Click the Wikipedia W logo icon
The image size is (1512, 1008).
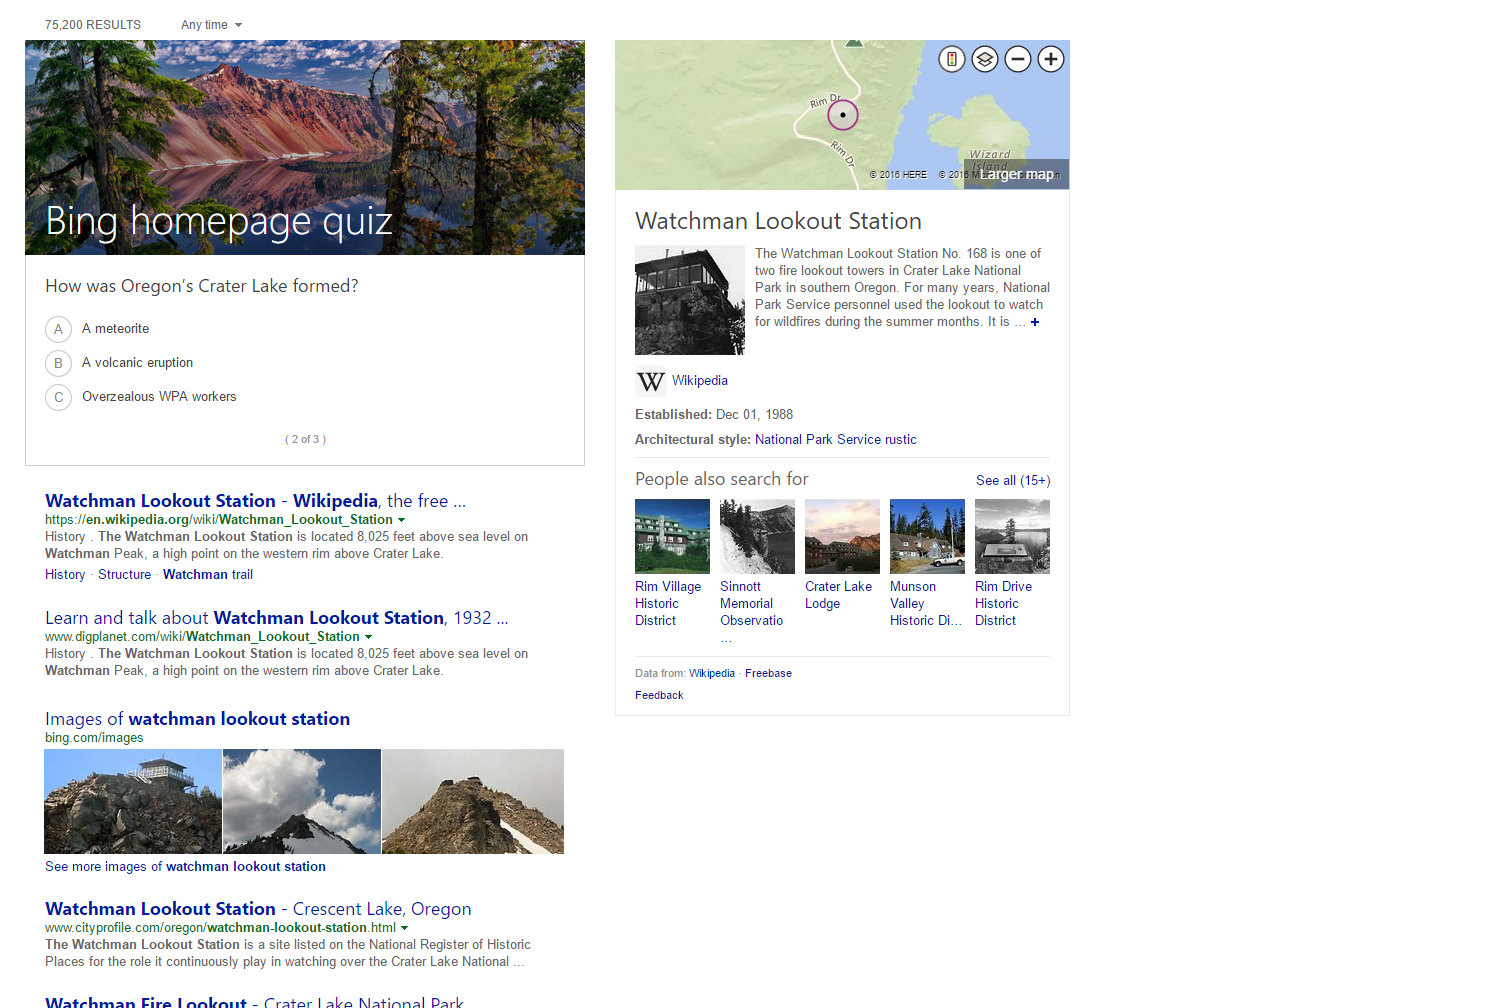click(650, 381)
